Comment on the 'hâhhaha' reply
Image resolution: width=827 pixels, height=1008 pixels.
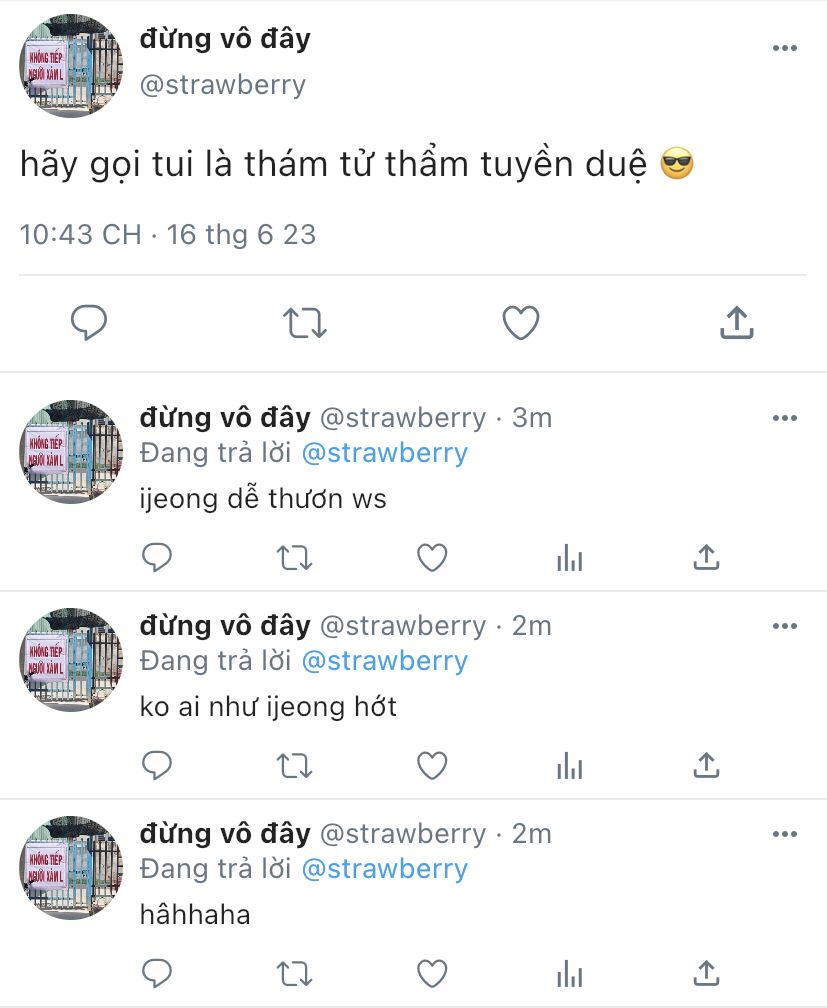pos(157,973)
